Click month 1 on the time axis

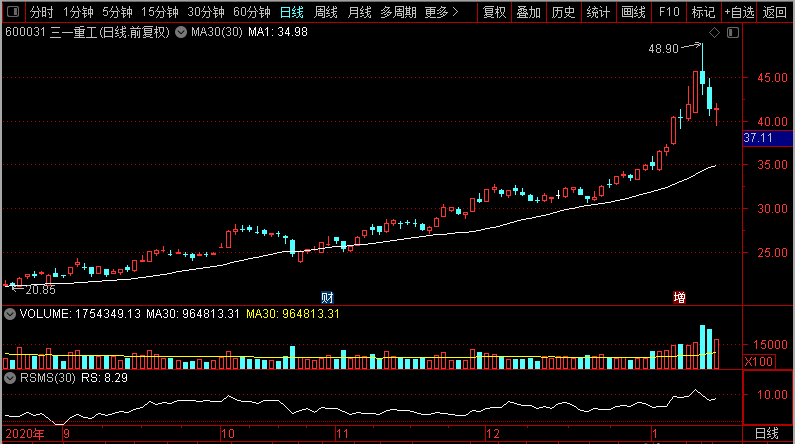[655, 434]
